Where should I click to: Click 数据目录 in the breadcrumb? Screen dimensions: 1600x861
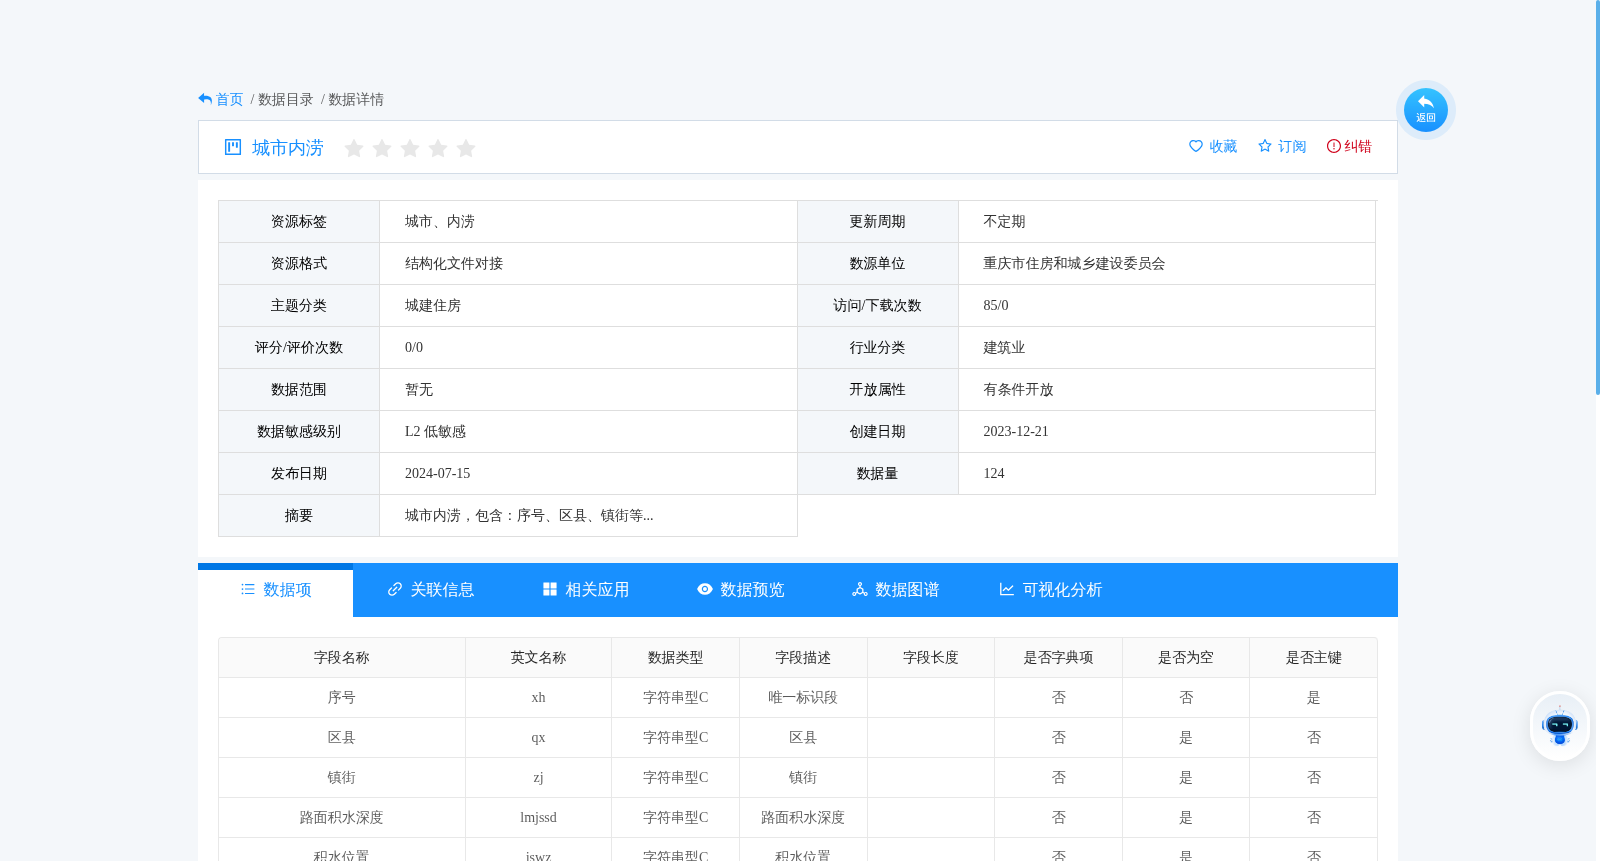(286, 100)
